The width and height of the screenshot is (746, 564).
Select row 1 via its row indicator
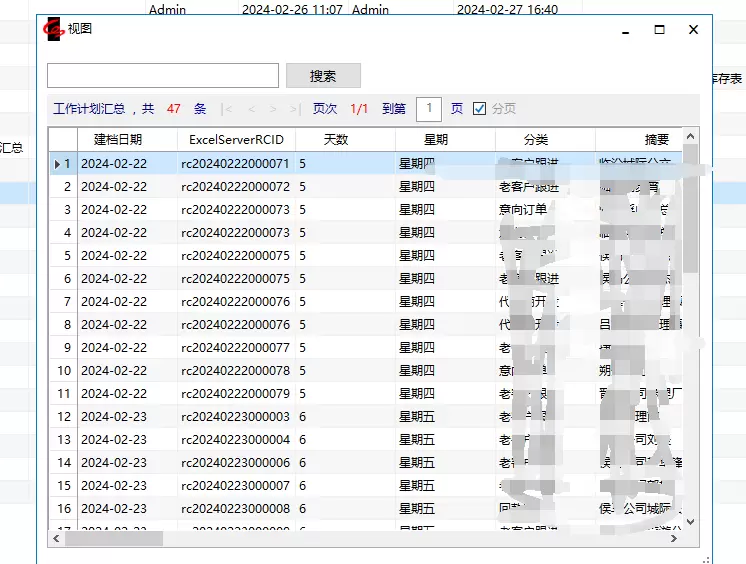pyautogui.click(x=62, y=163)
